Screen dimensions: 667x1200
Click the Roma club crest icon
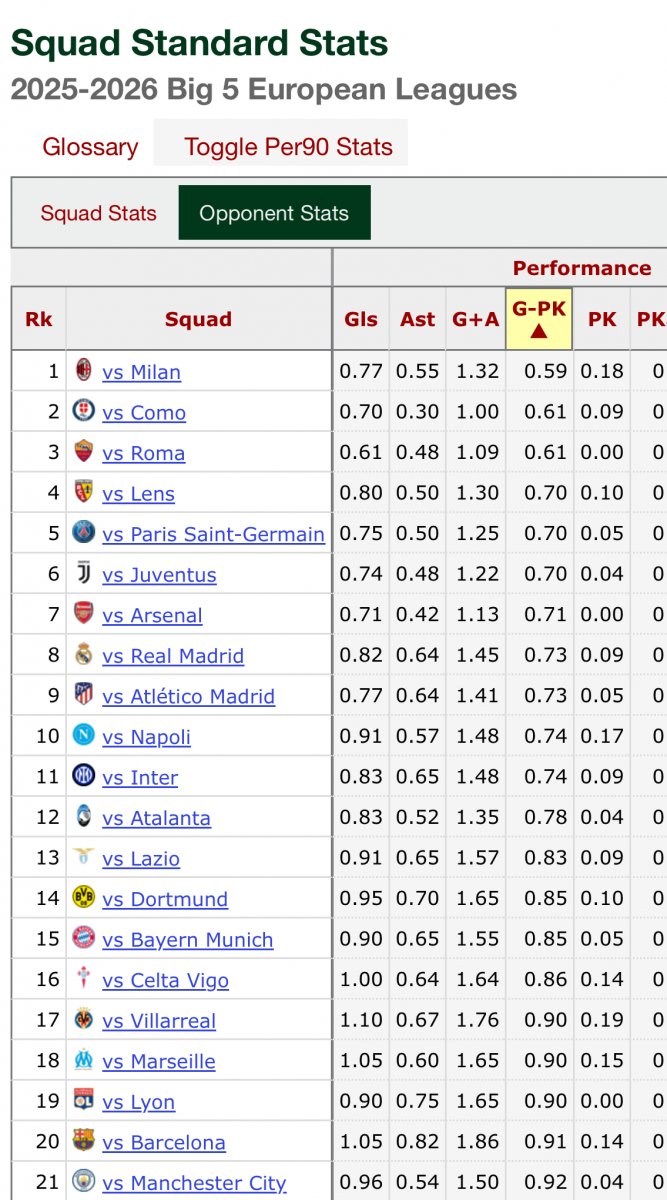click(x=84, y=452)
